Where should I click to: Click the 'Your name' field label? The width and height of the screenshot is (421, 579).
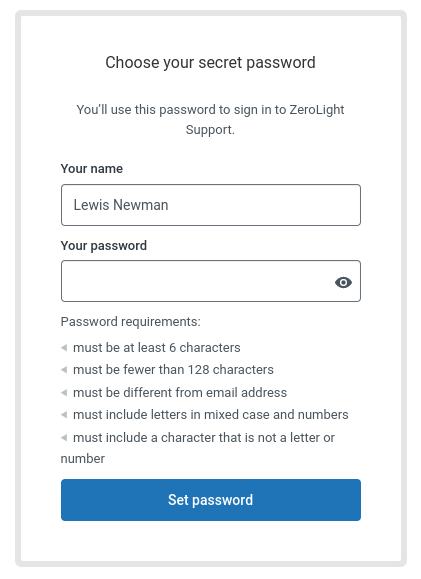click(92, 169)
